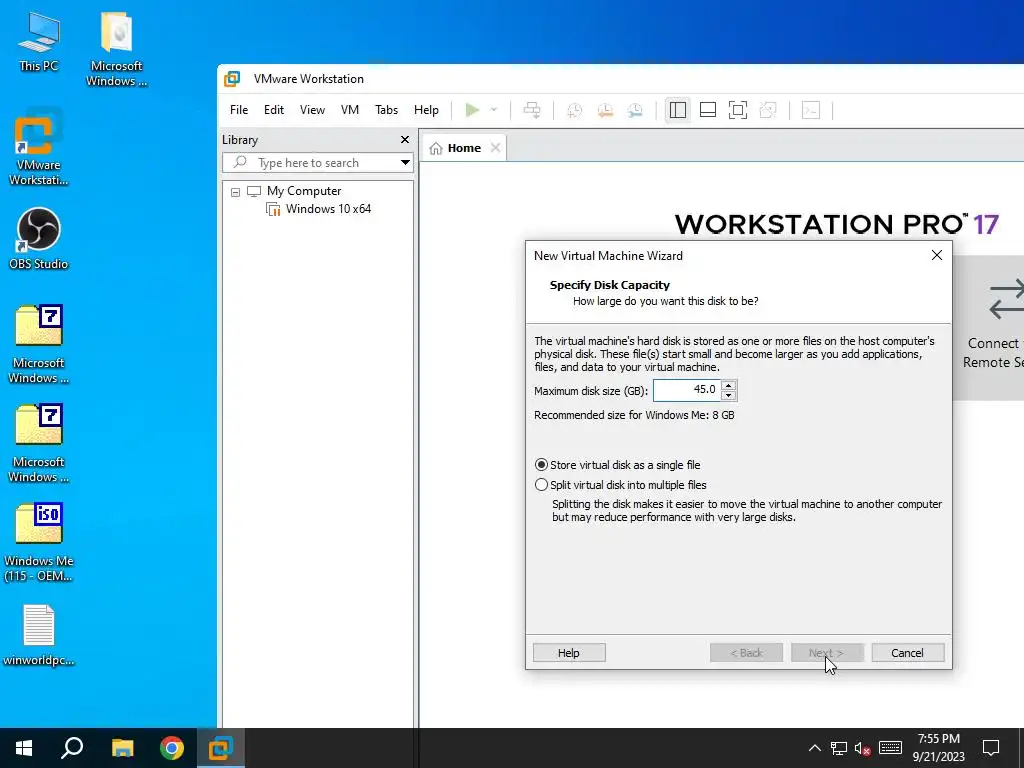
Task: Open Google Chrome from the taskbar
Action: tap(172, 748)
